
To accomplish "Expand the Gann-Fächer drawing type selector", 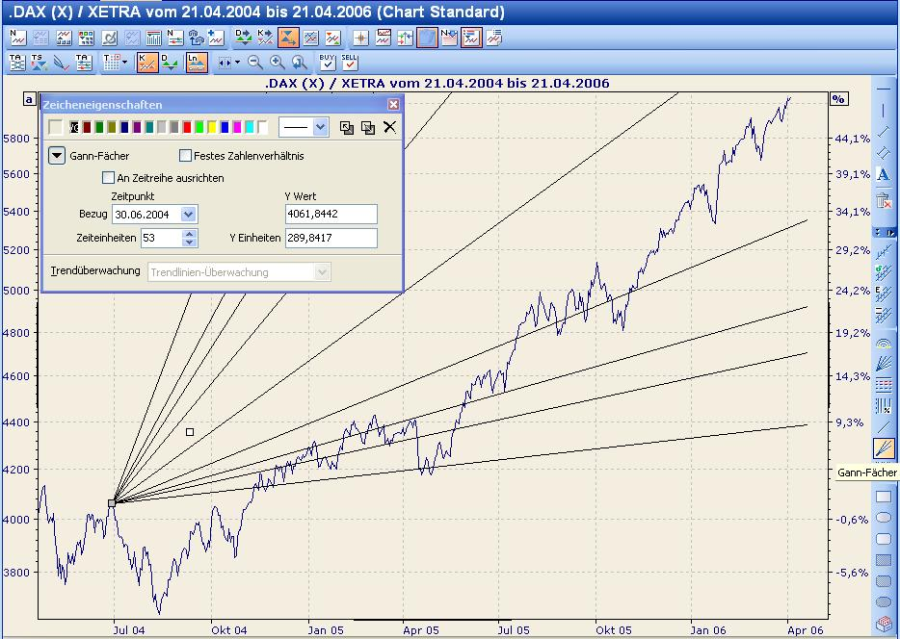I will (x=57, y=156).
